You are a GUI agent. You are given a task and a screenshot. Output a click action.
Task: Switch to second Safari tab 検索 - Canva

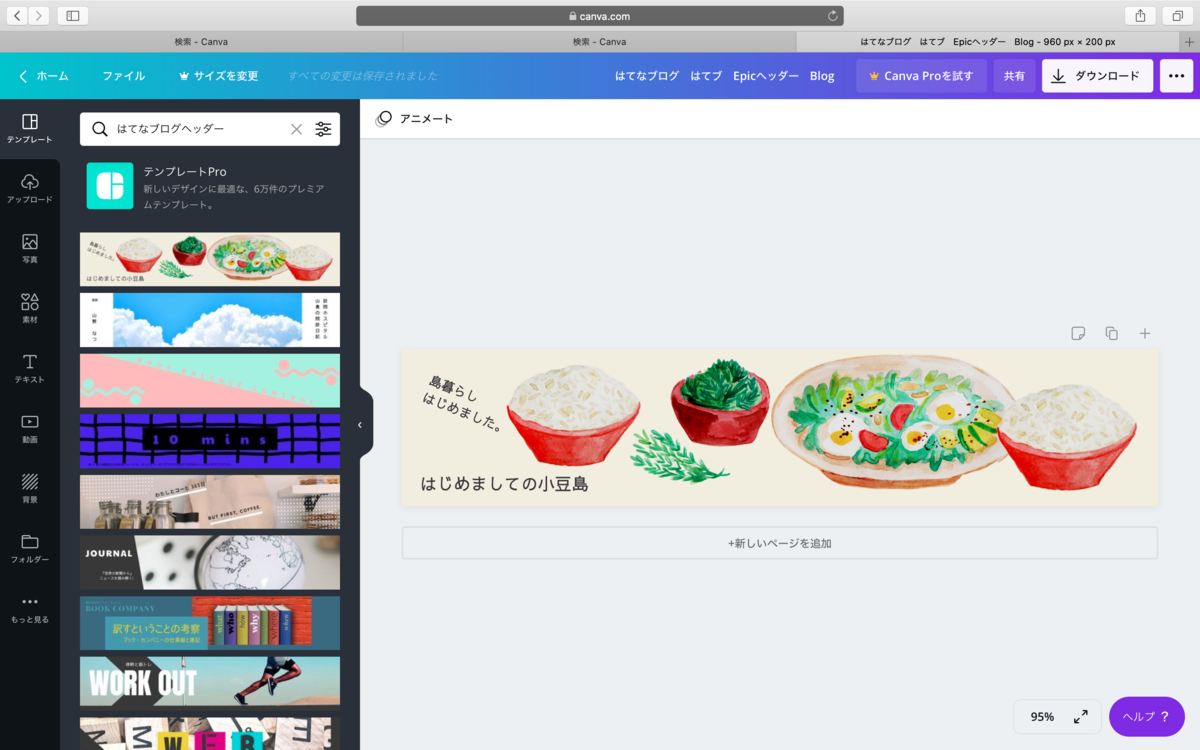tap(600, 42)
